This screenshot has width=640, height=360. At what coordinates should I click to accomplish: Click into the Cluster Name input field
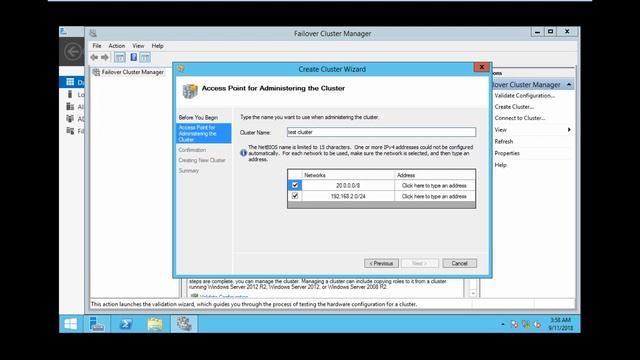[381, 132]
